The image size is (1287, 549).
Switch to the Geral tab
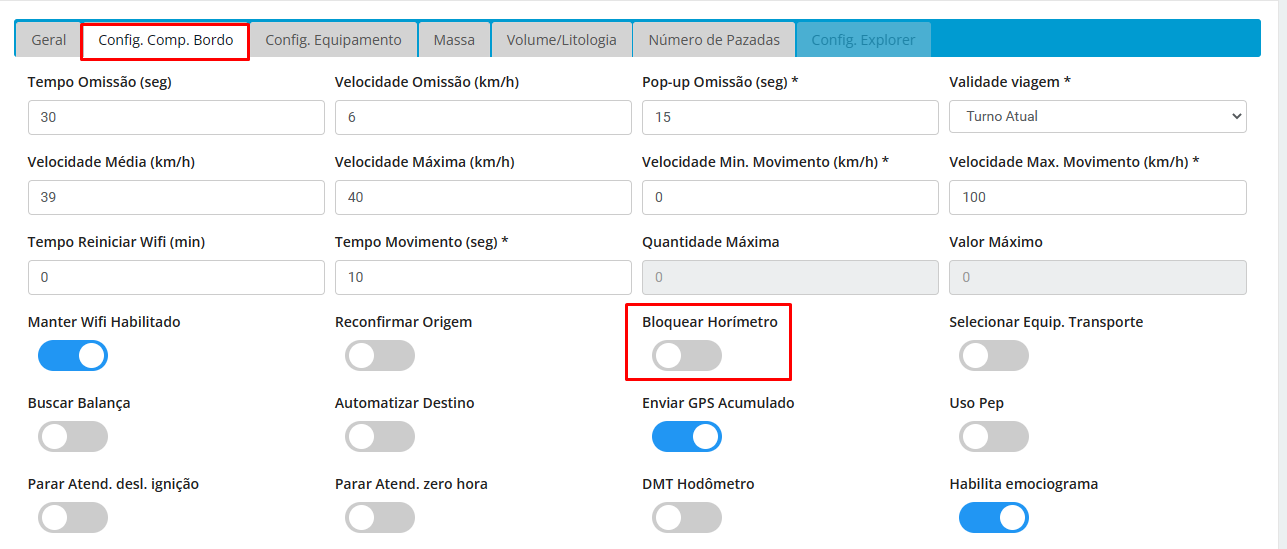coord(49,40)
